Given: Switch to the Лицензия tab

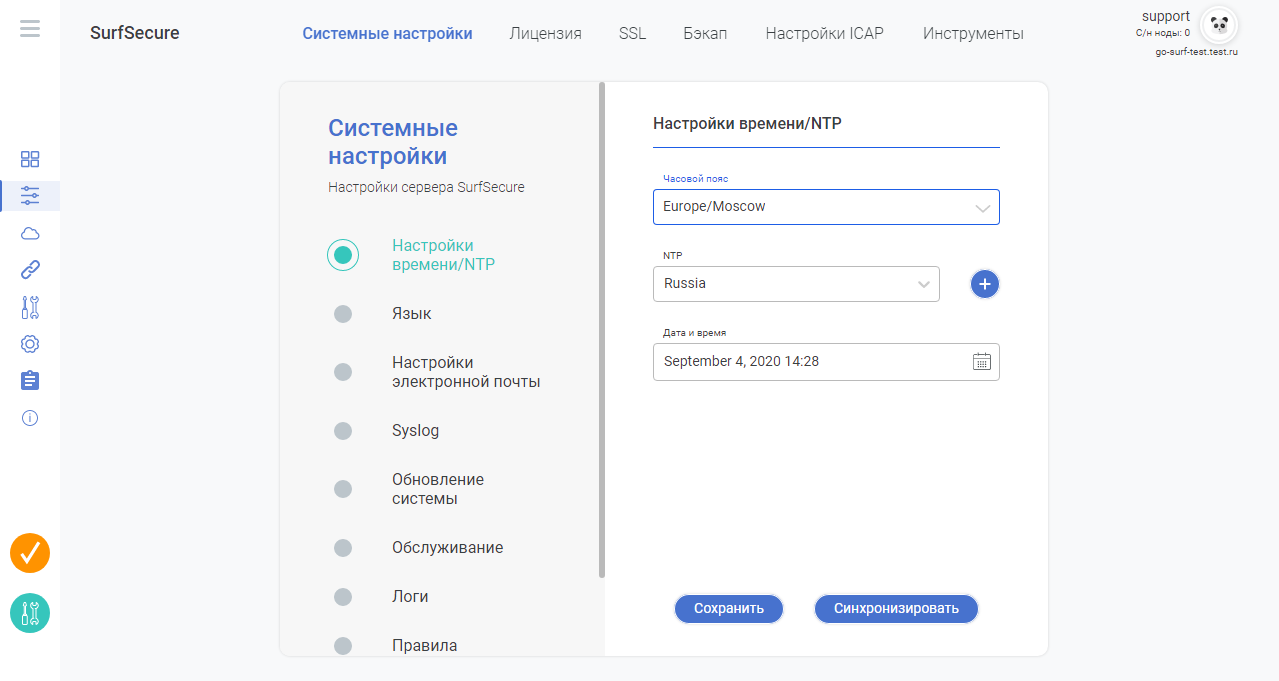Looking at the screenshot, I should [x=545, y=33].
